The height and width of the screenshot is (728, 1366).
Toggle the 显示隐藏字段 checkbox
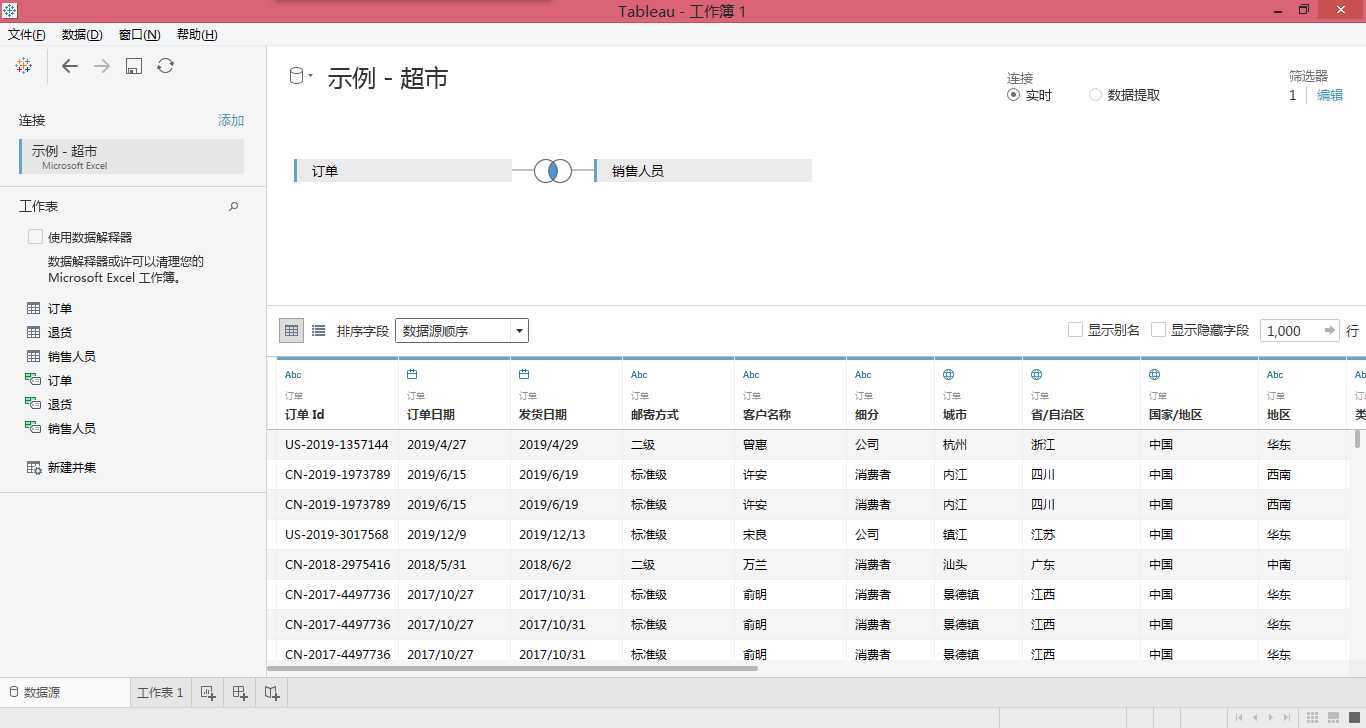coord(1159,330)
